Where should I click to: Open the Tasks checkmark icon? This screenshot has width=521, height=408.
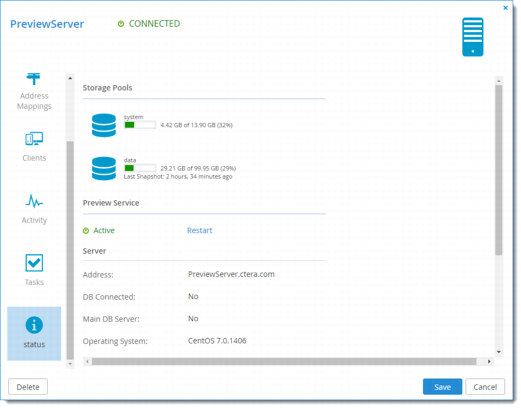point(34,263)
